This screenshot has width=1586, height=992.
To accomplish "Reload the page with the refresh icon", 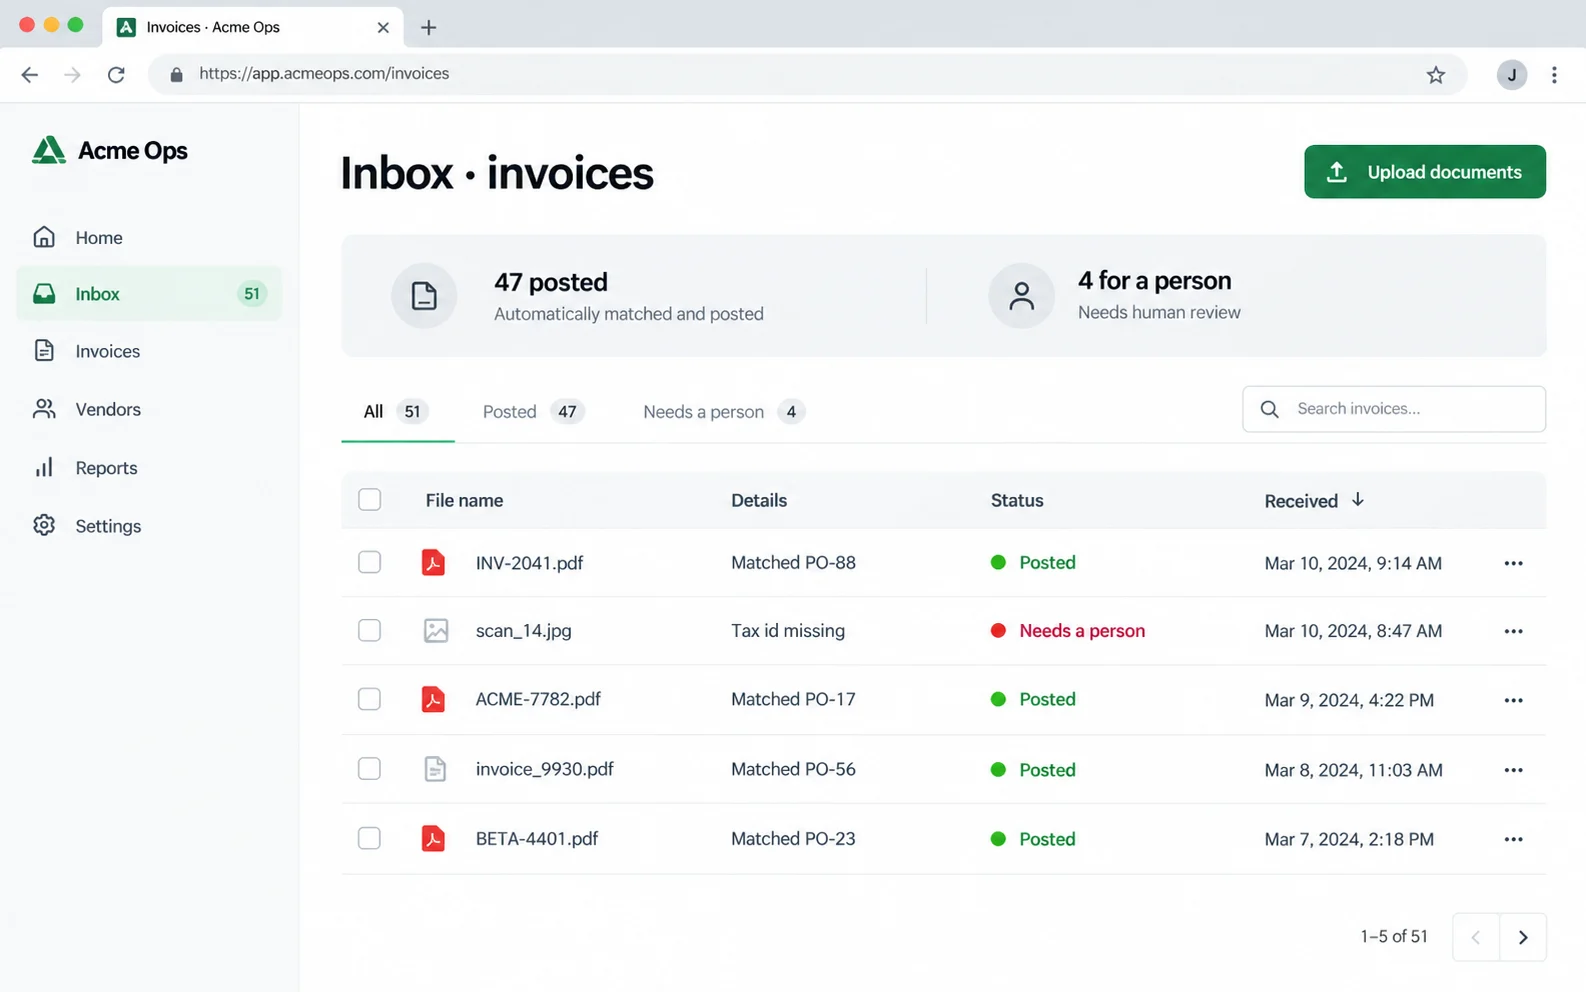I will coord(117,74).
